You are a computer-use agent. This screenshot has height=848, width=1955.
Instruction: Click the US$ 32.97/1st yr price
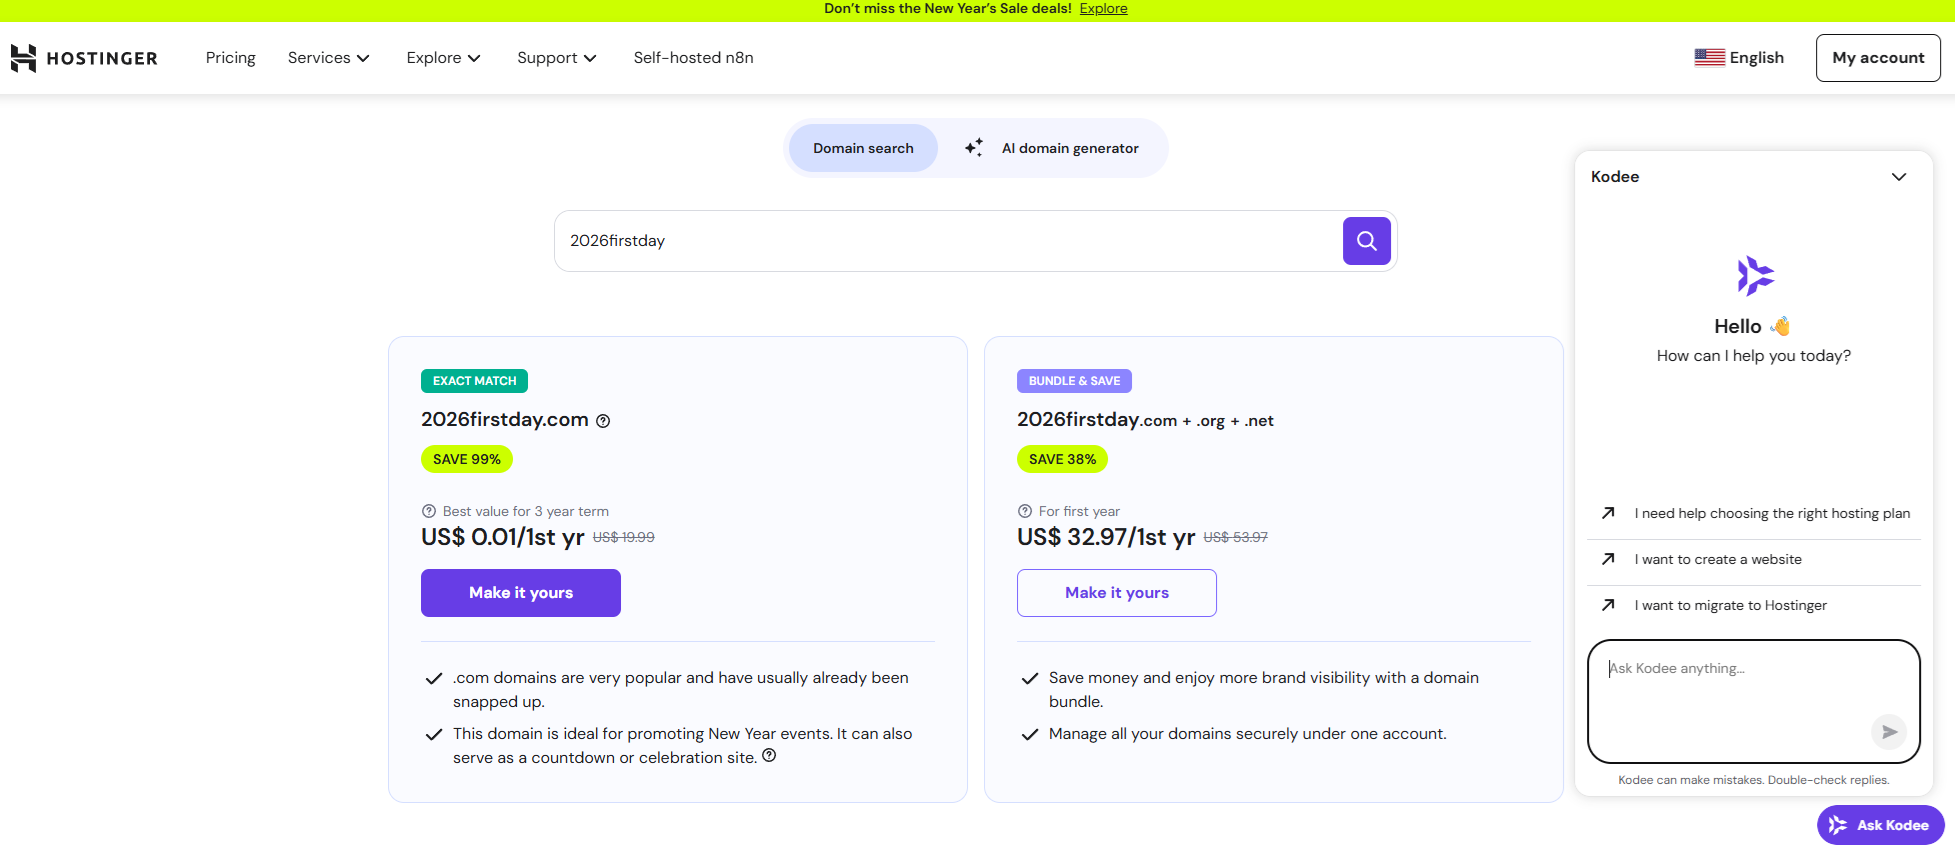(1106, 537)
